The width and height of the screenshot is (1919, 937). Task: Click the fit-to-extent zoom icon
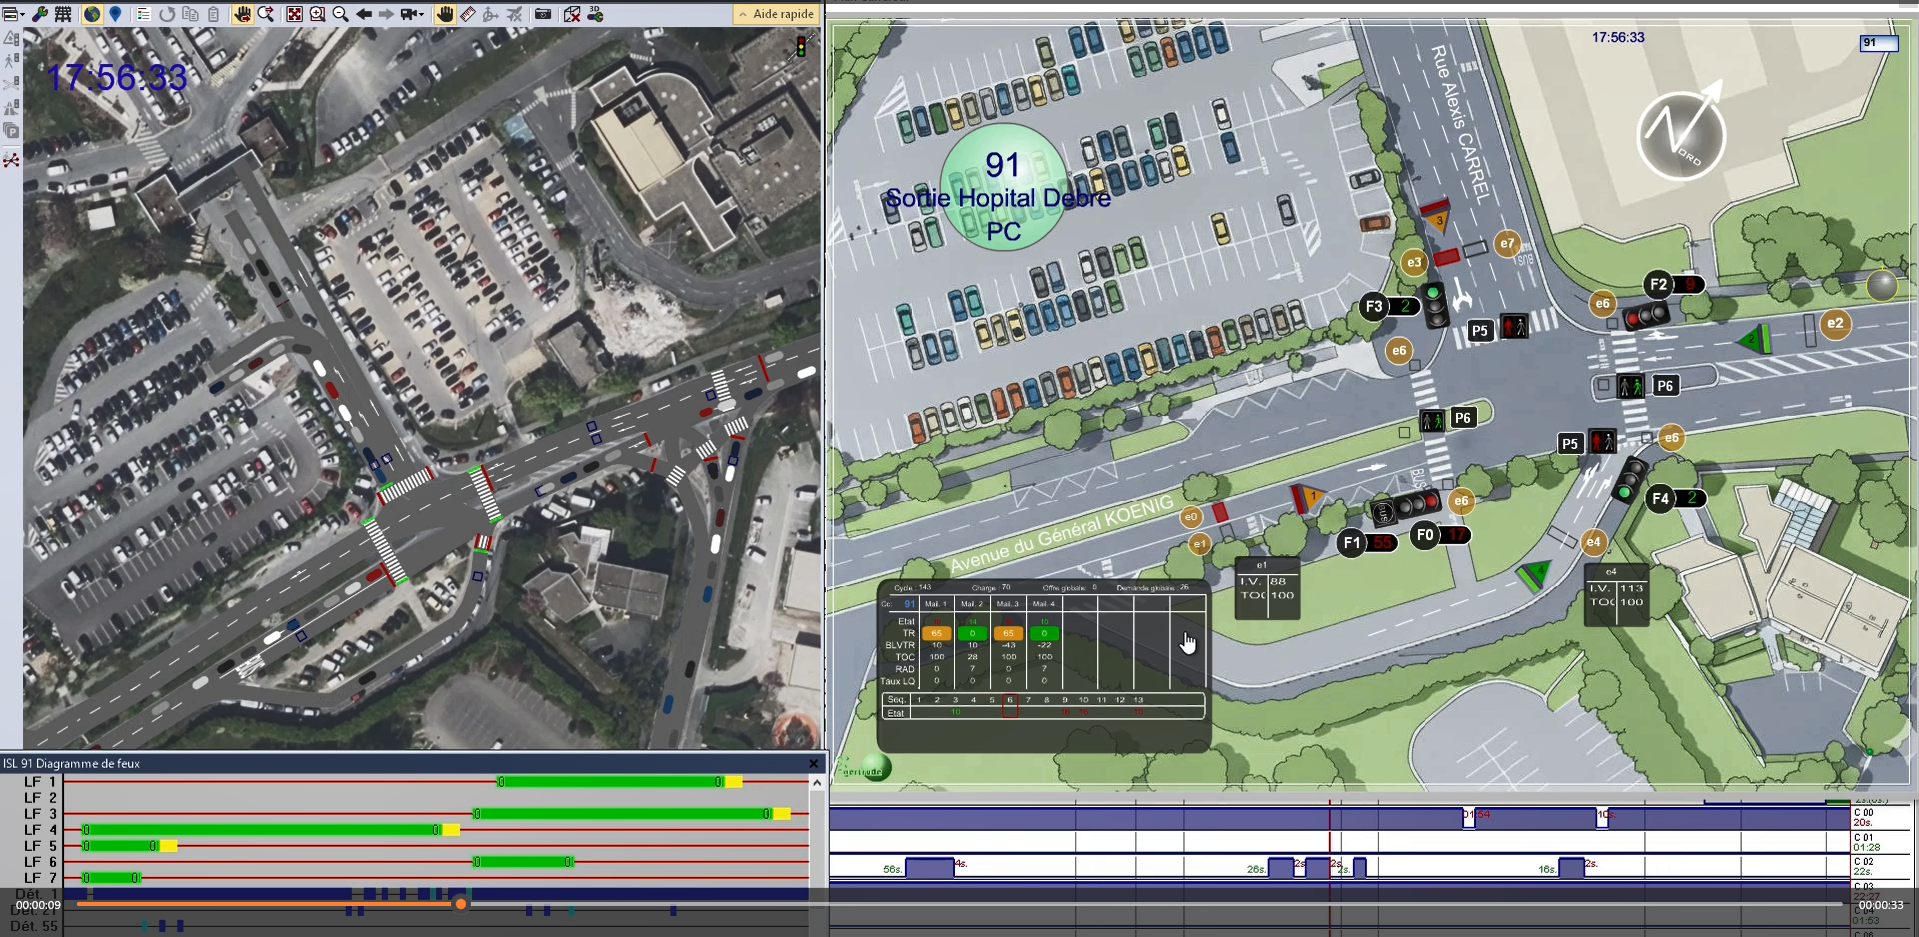click(x=294, y=14)
